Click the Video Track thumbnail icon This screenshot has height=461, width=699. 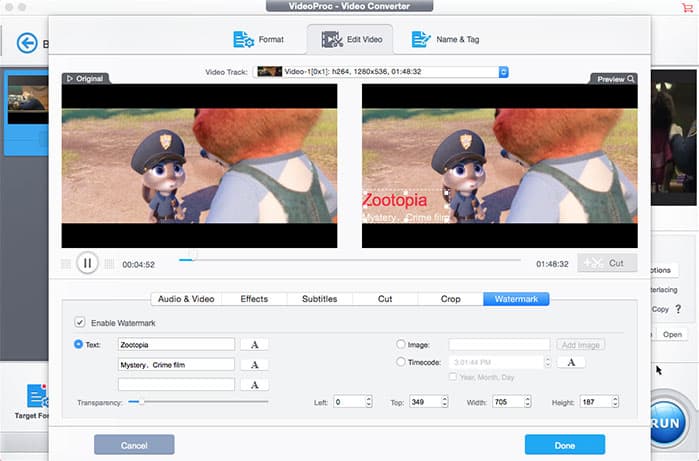click(x=269, y=71)
